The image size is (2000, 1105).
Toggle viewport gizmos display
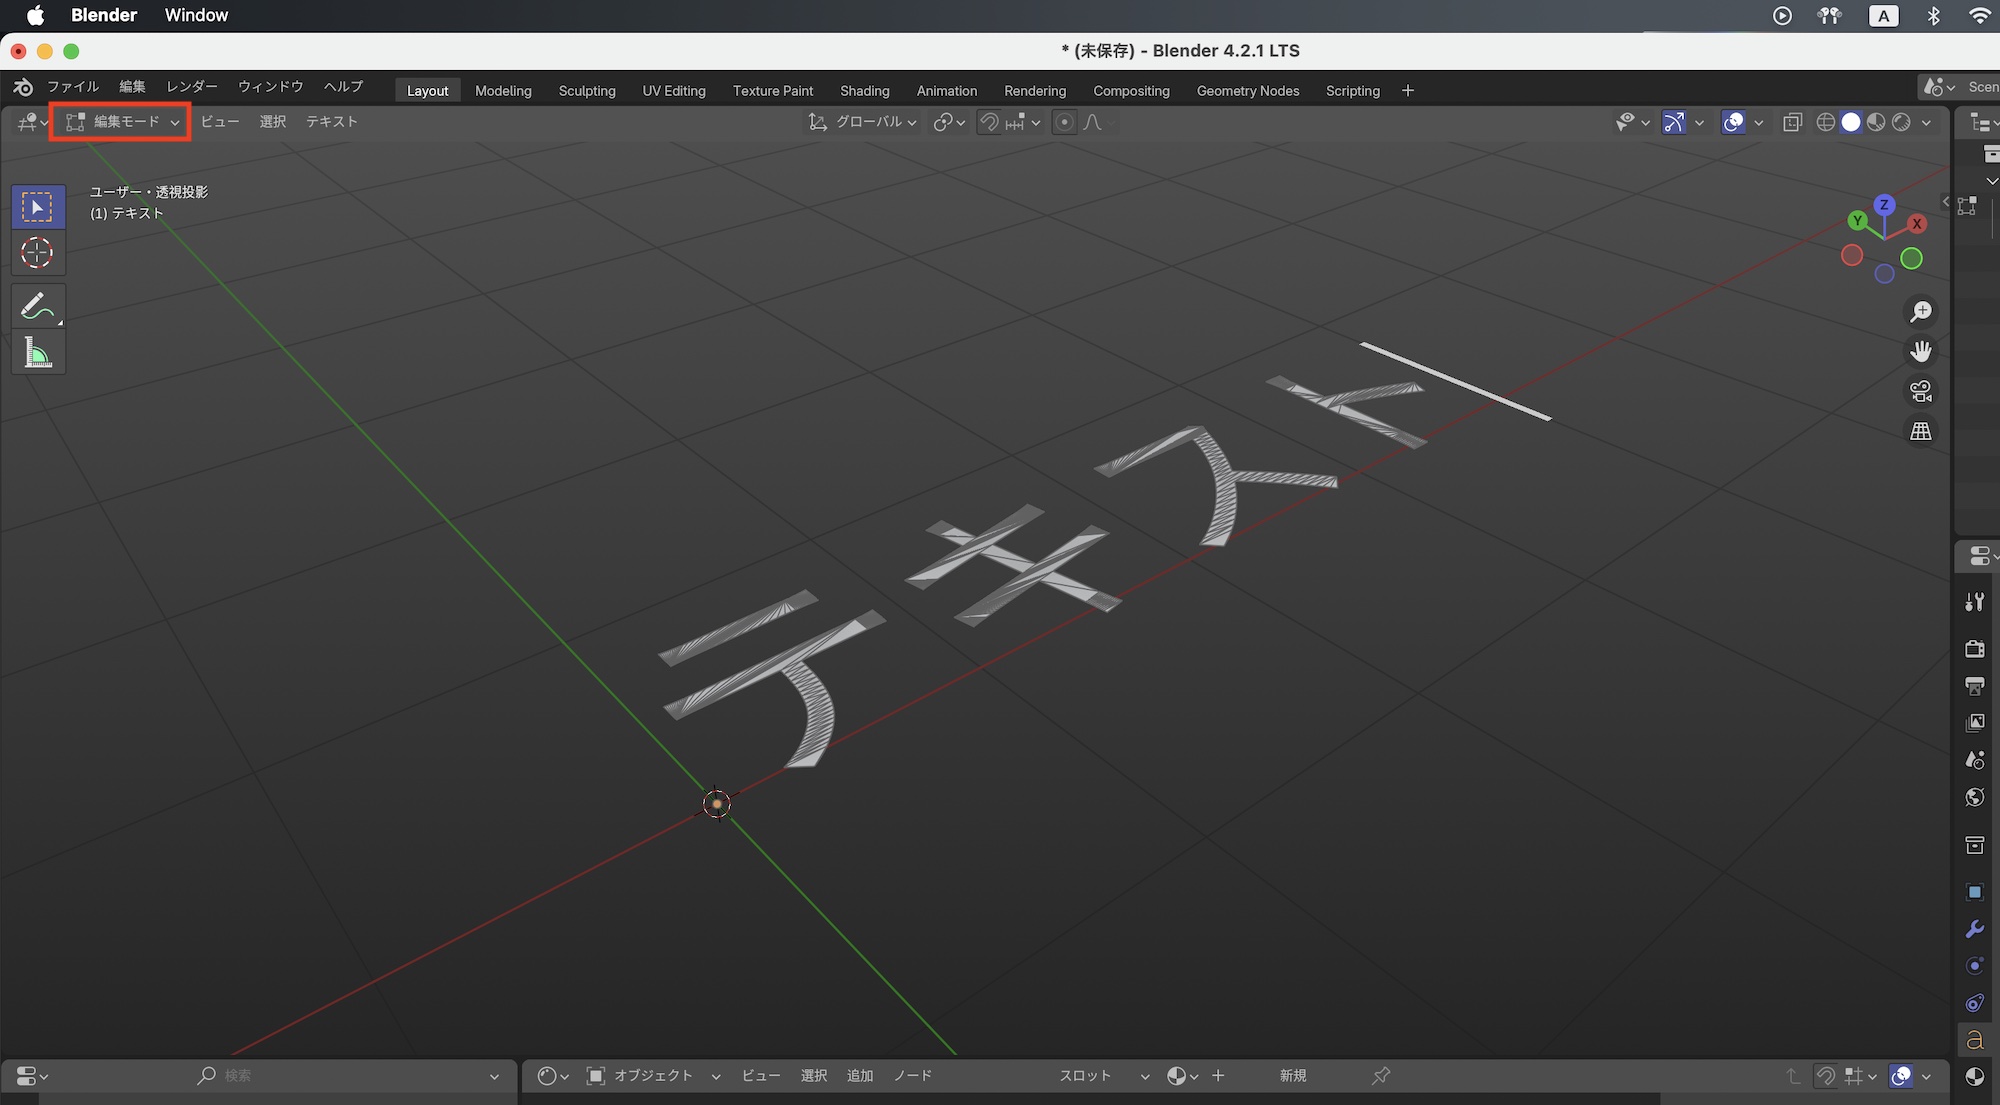coord(1673,122)
